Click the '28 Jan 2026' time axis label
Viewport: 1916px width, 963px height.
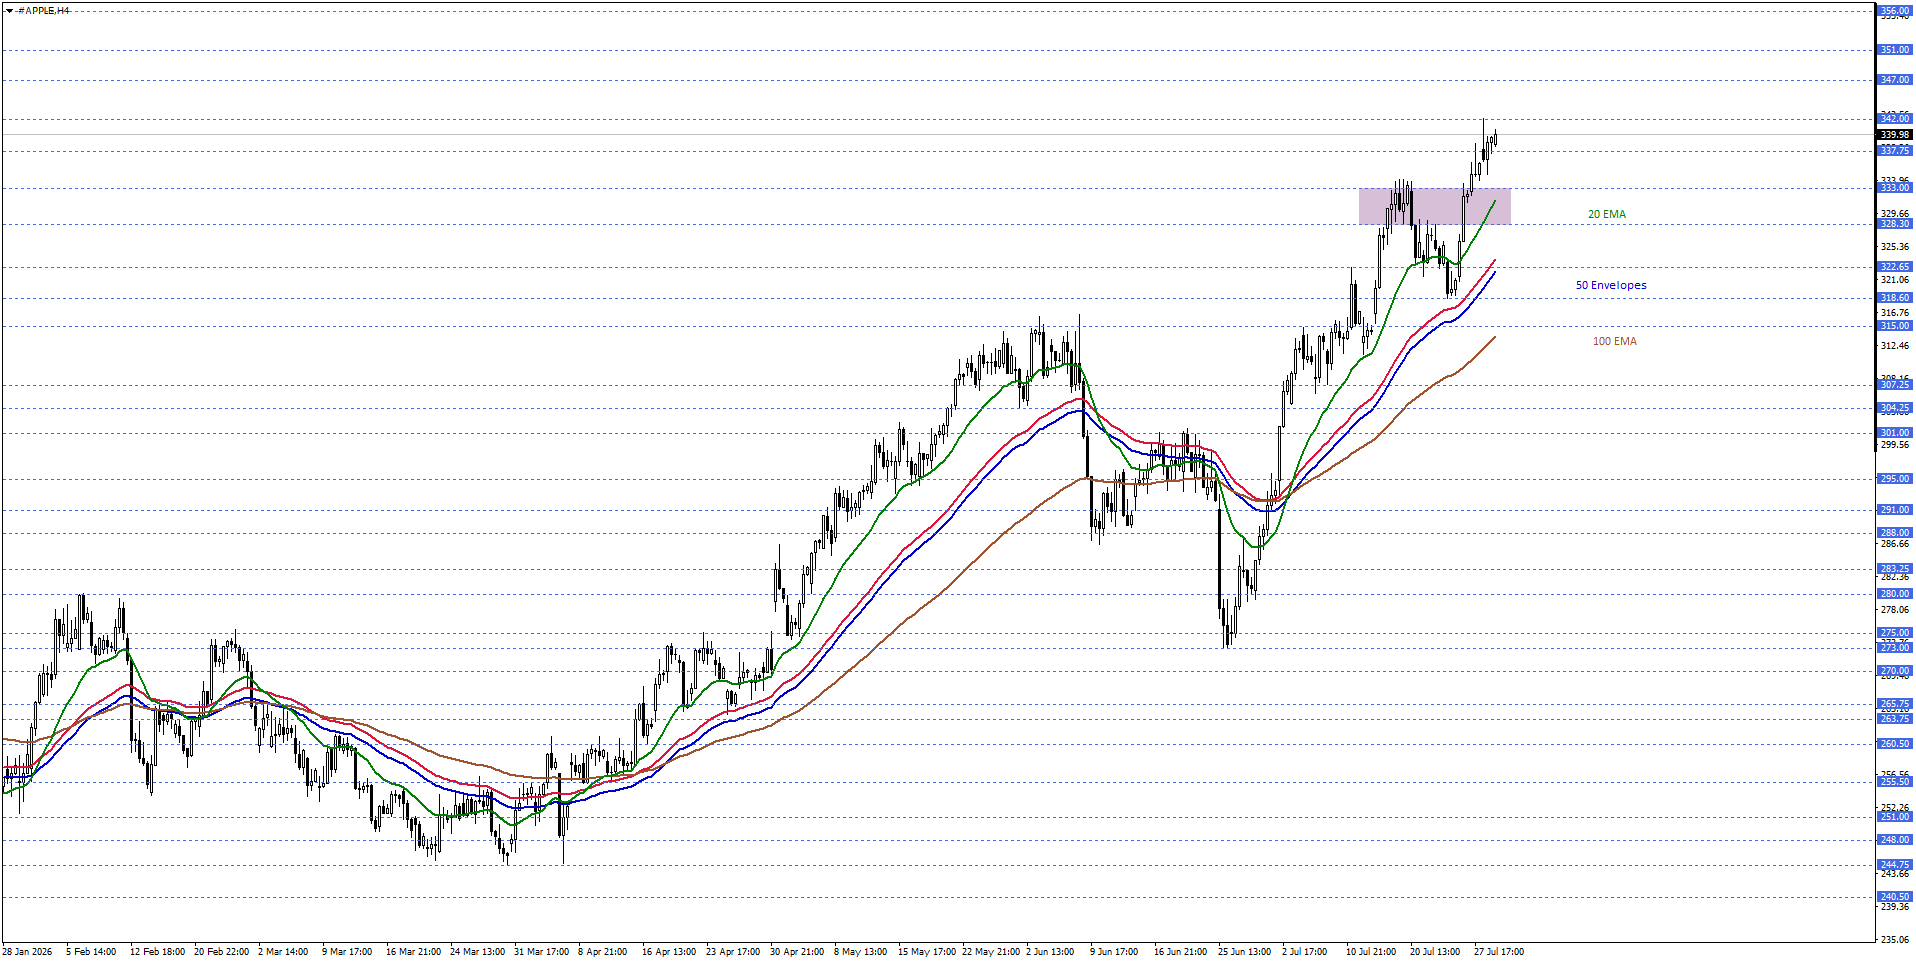[27, 952]
